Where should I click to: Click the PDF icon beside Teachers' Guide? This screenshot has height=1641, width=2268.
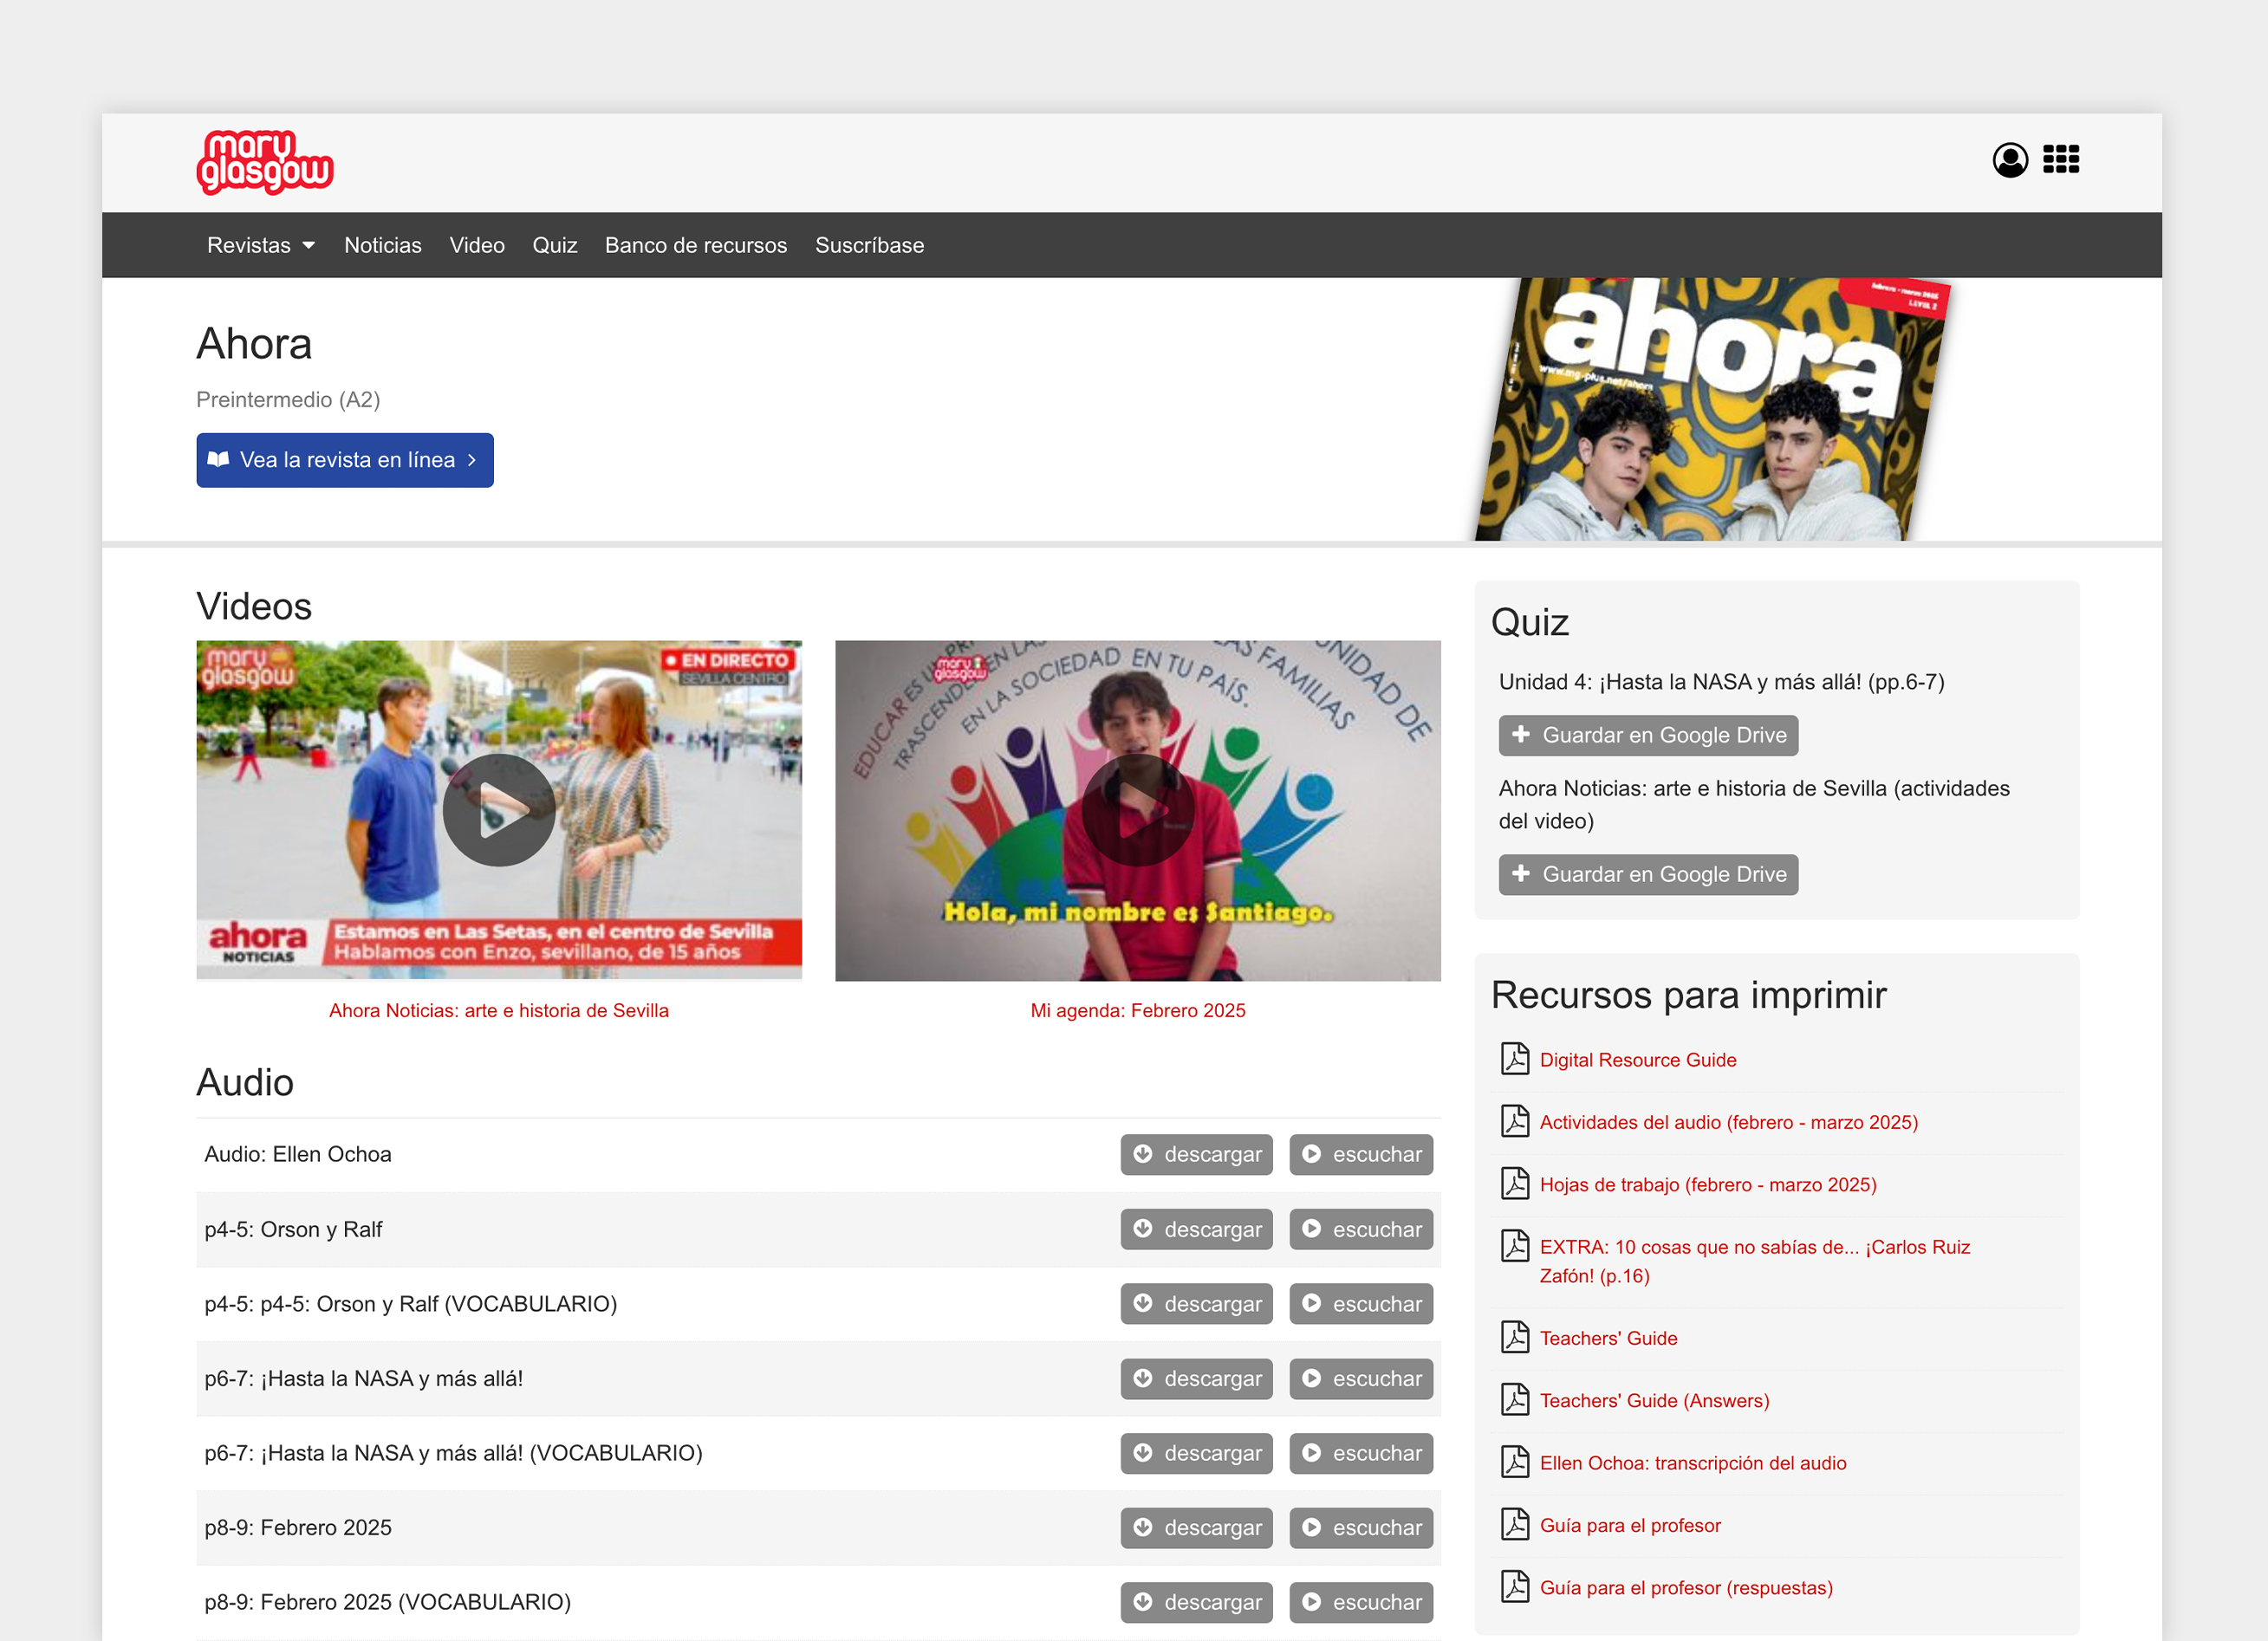pos(1514,1337)
